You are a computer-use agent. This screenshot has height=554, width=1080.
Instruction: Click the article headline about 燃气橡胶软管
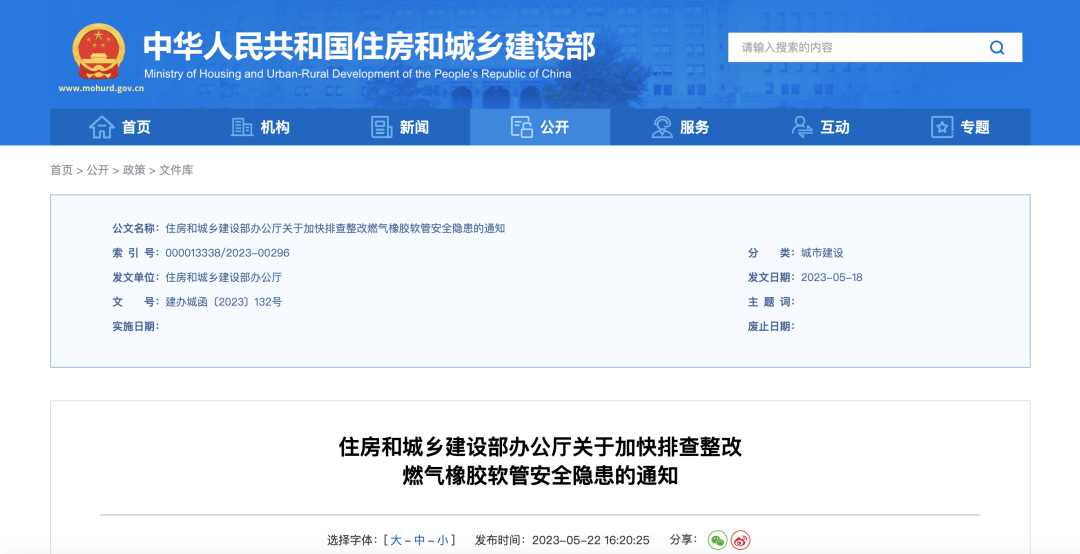tap(540, 461)
